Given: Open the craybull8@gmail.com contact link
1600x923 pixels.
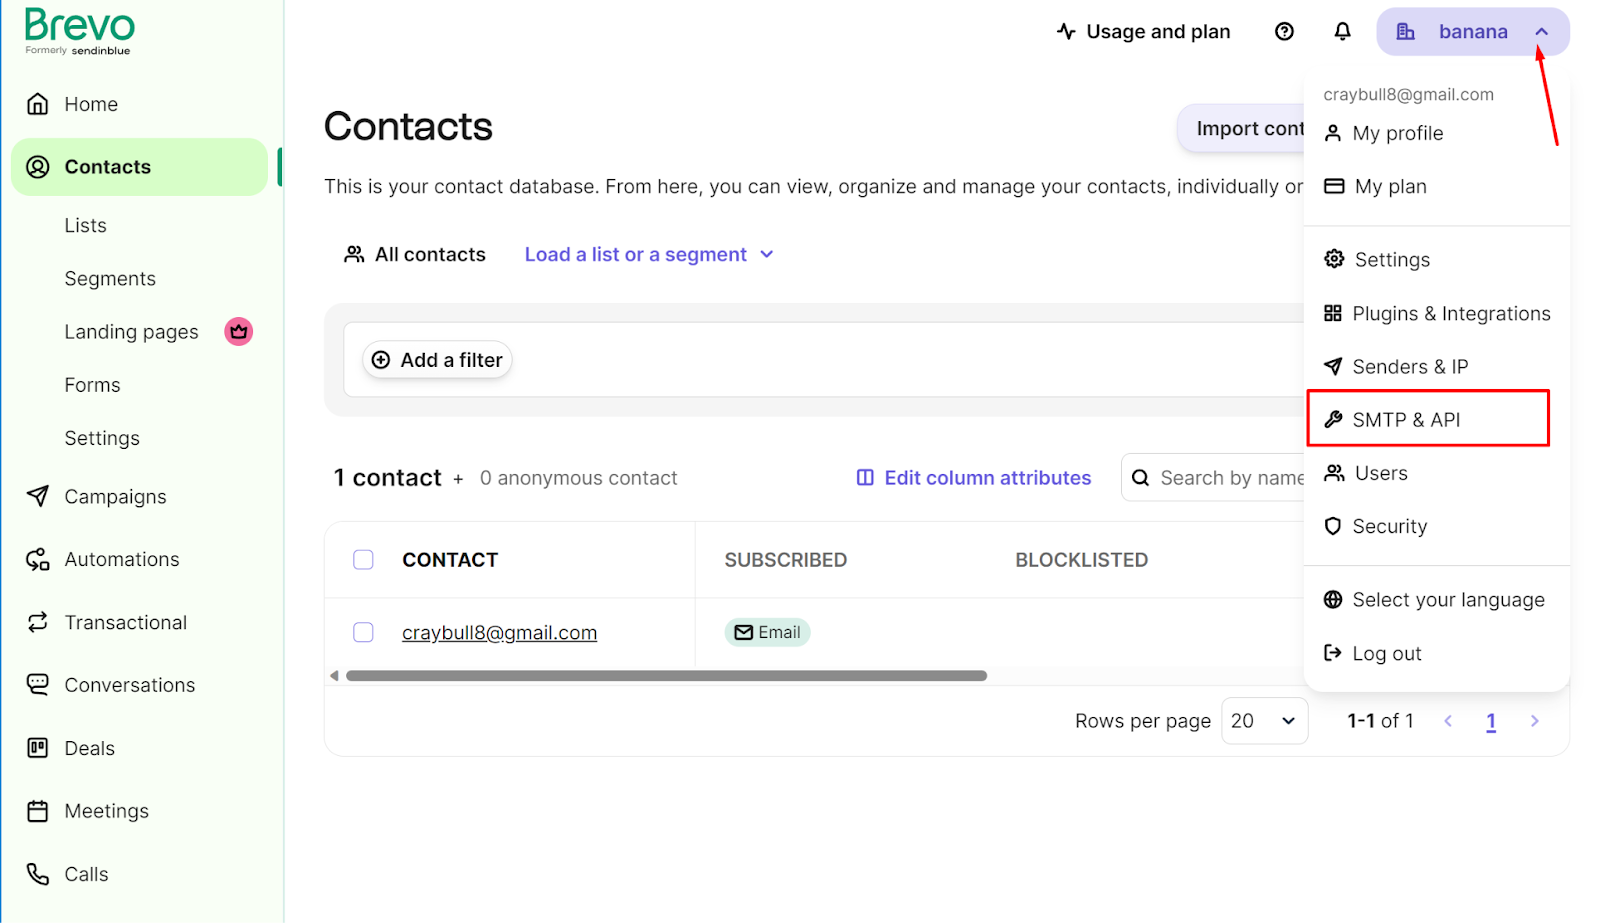Looking at the screenshot, I should [499, 633].
